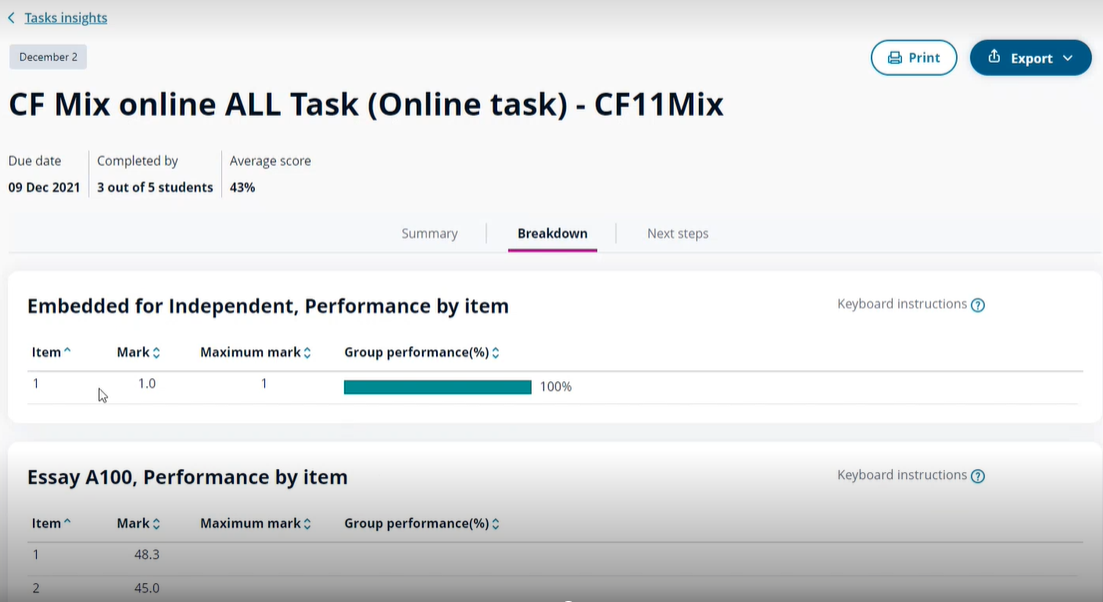Sort Embedded table by Group performance(%)
1103x602 pixels.
pos(421,352)
